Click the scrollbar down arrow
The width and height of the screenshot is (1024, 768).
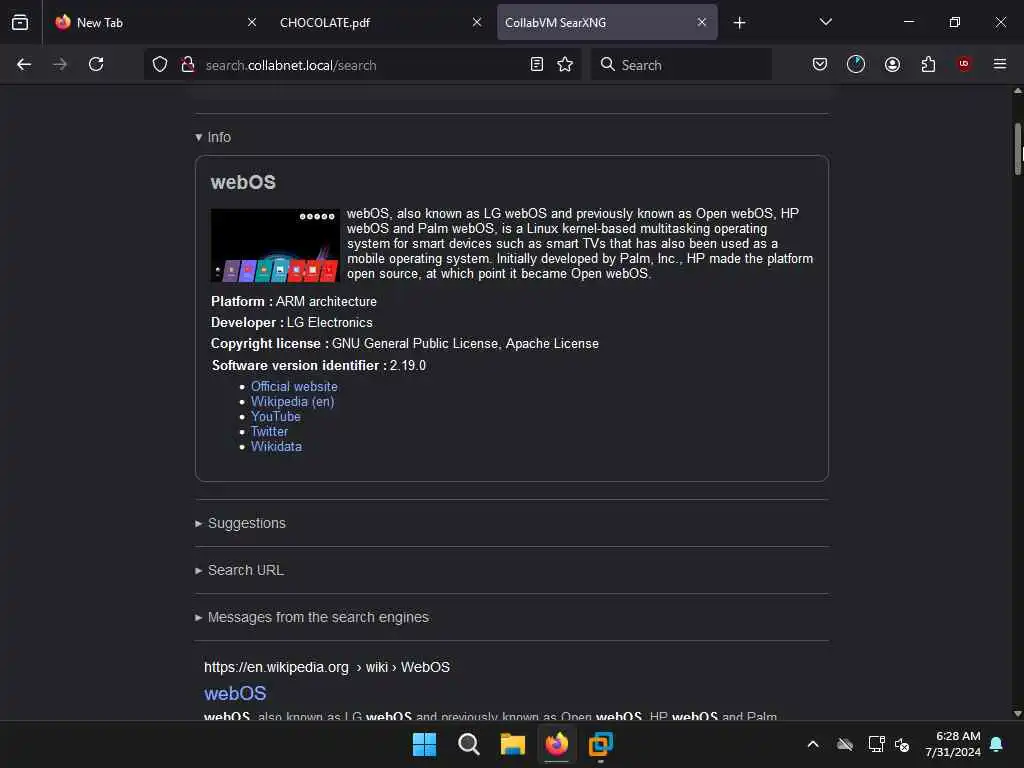(1017, 714)
